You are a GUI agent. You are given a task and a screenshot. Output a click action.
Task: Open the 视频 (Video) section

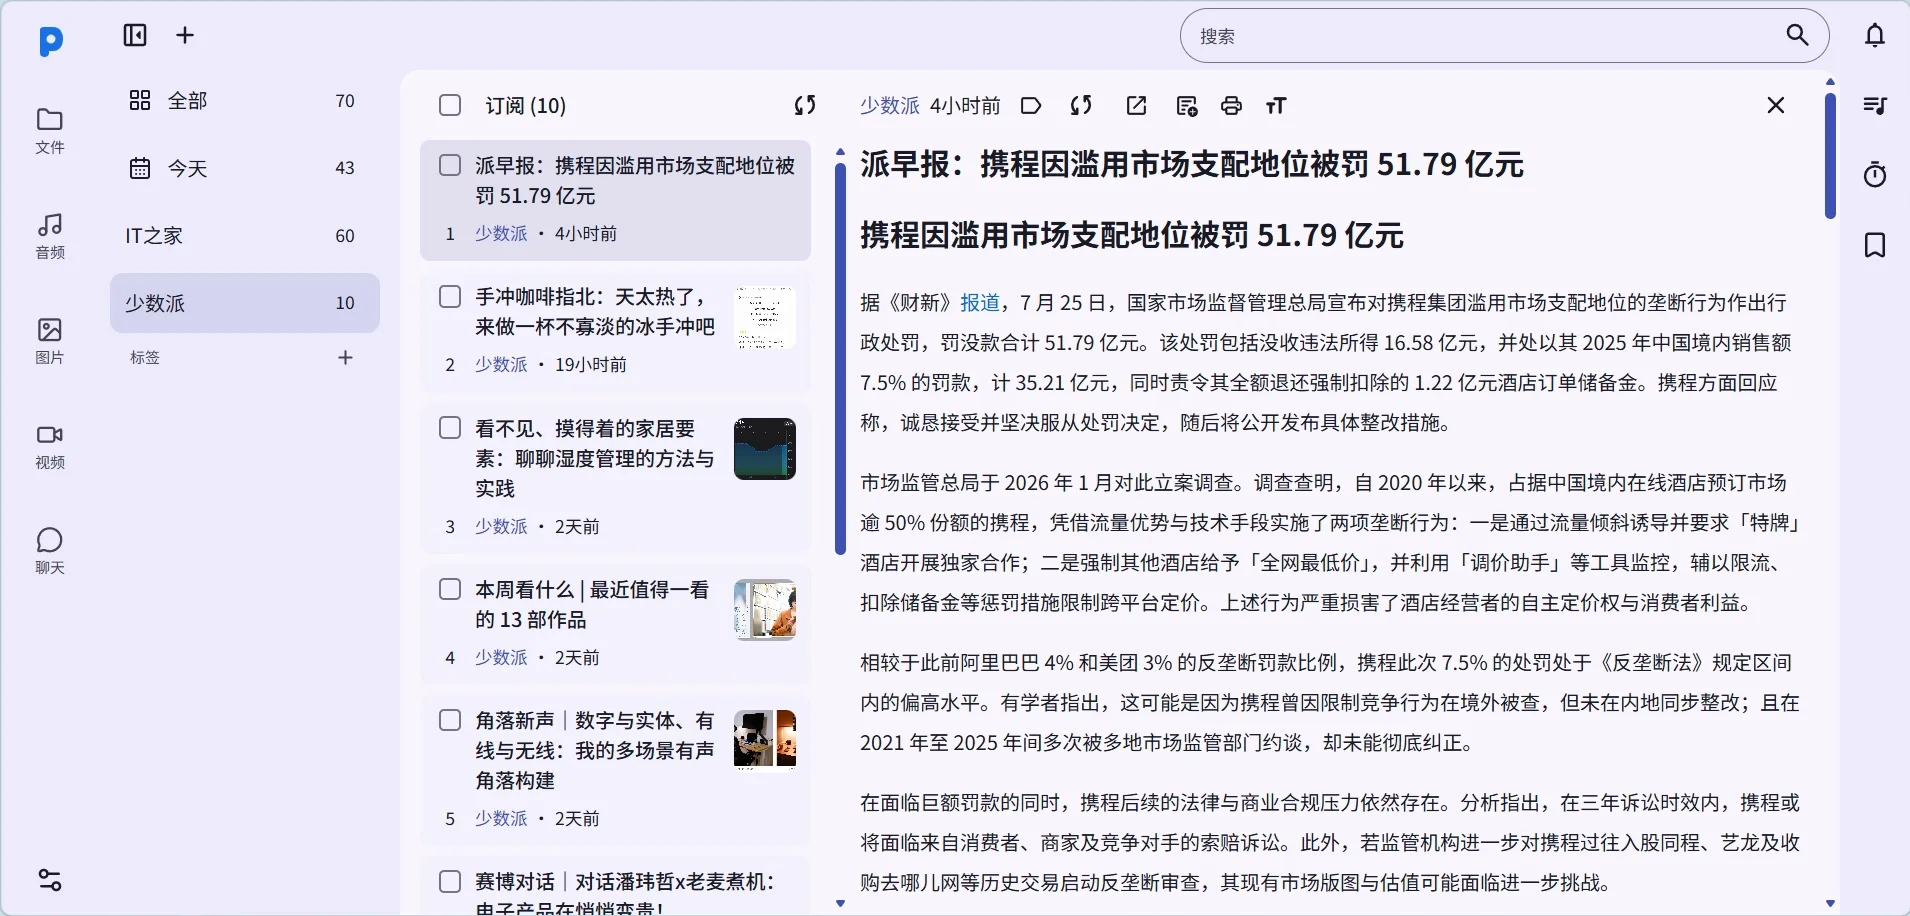[50, 446]
